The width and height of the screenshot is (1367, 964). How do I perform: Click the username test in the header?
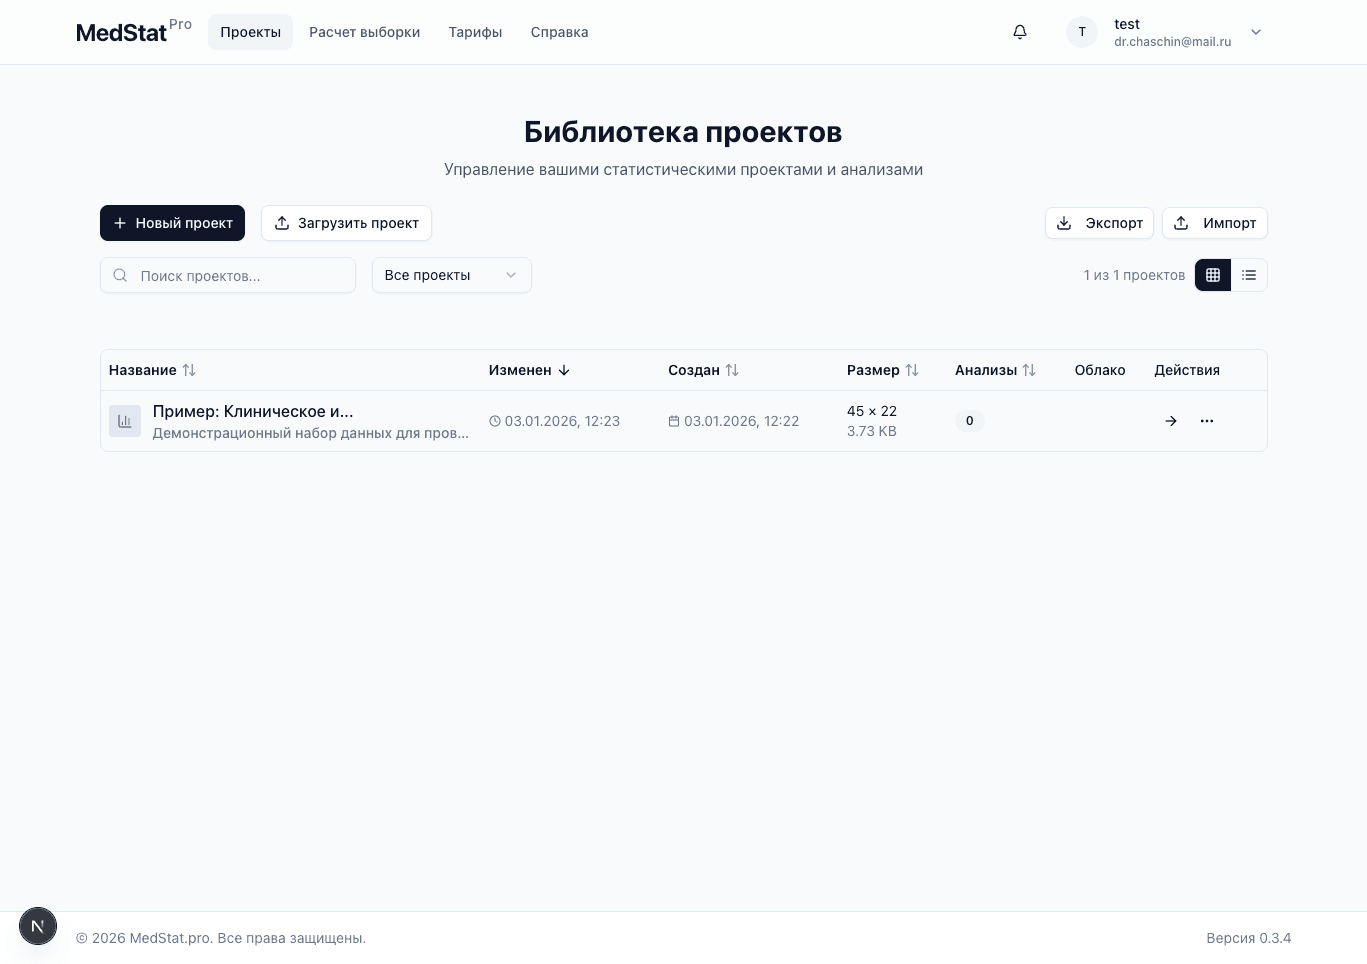[x=1127, y=24]
